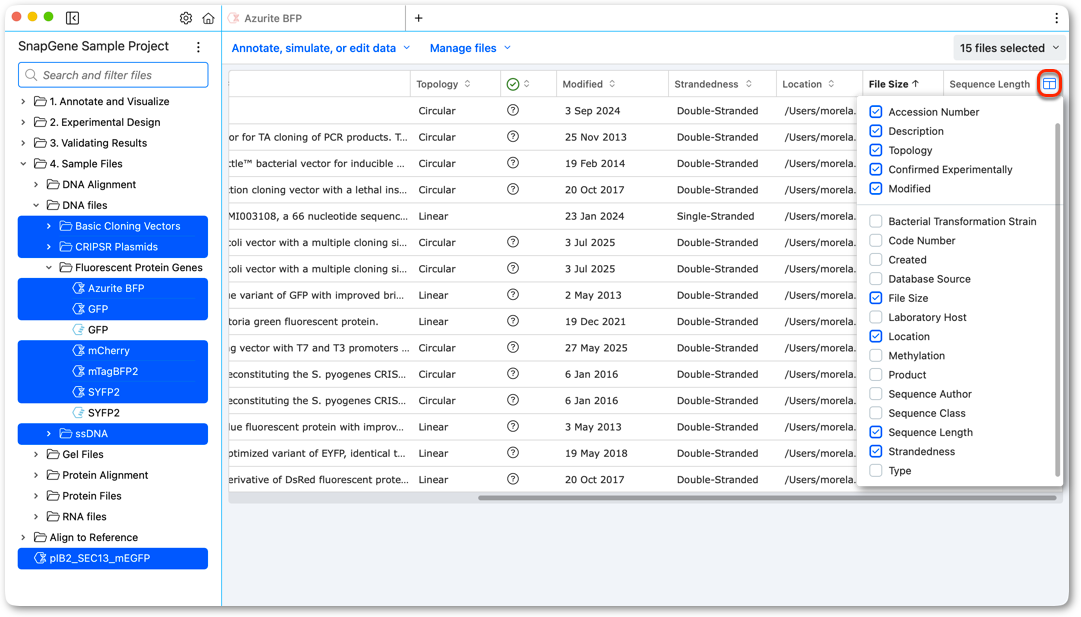Click the pIB2_SEC13_mEGFP file icon
The width and height of the screenshot is (1081, 617).
pos(41,558)
